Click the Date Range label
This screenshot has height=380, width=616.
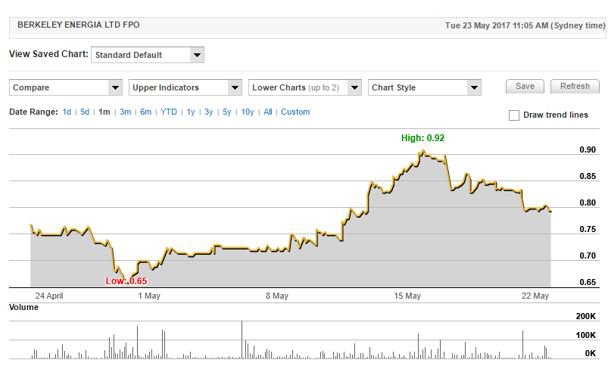(34, 112)
